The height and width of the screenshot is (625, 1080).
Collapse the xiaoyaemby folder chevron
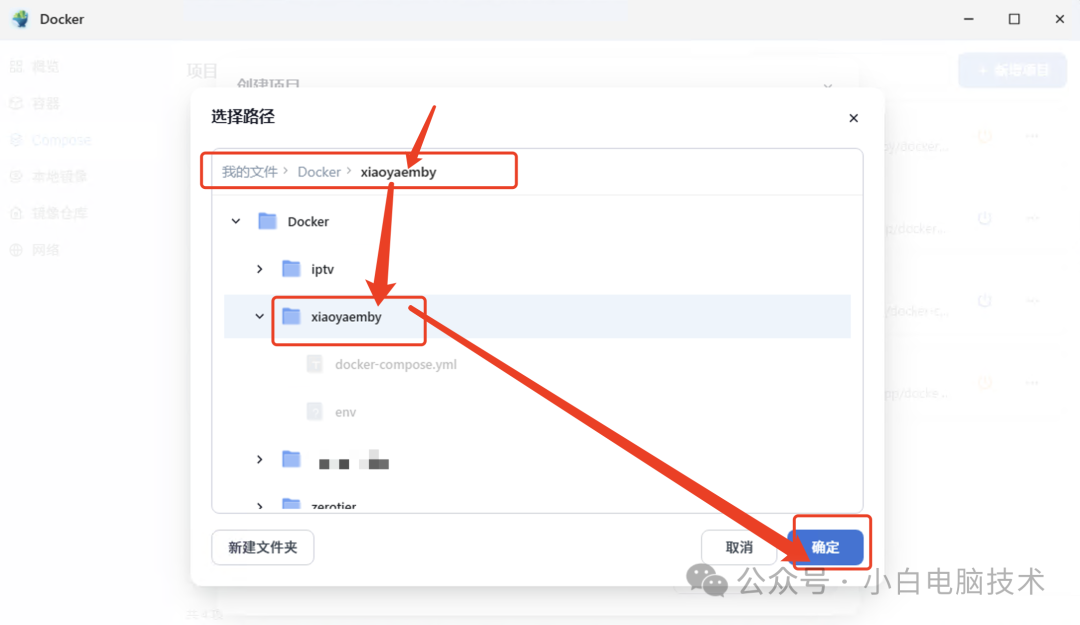(x=260, y=316)
